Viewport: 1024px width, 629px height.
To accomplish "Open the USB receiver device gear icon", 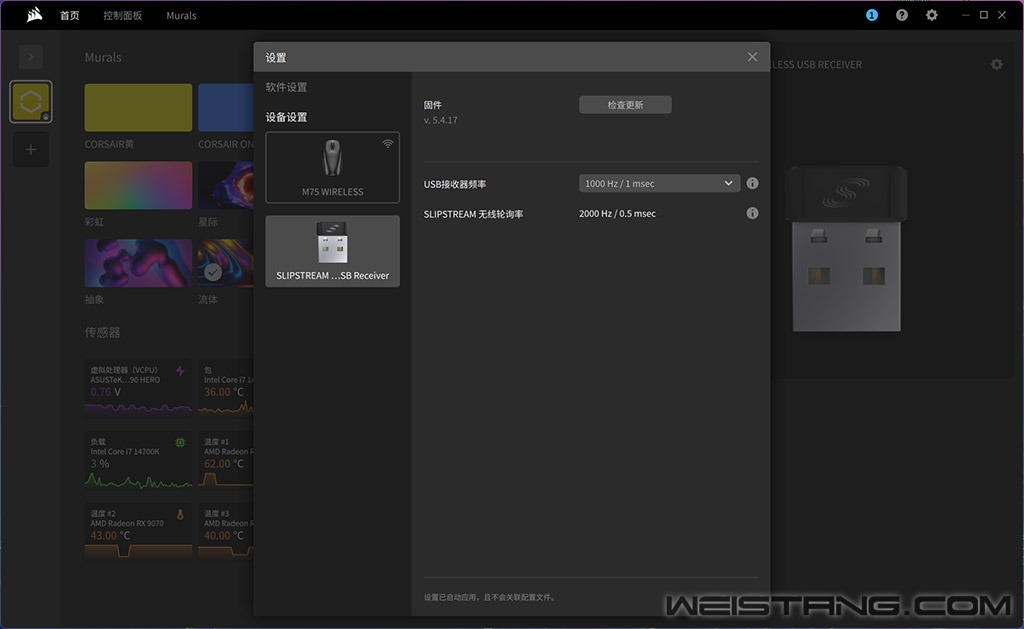I will [x=997, y=64].
